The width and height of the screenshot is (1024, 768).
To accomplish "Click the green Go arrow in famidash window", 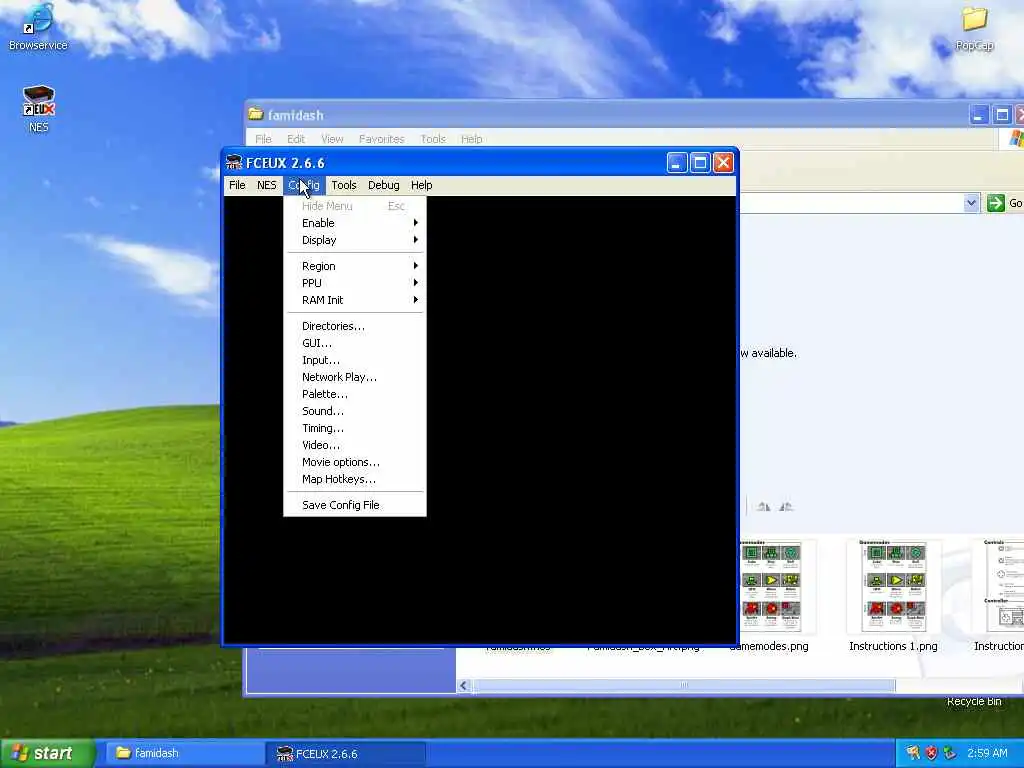I will (x=996, y=203).
